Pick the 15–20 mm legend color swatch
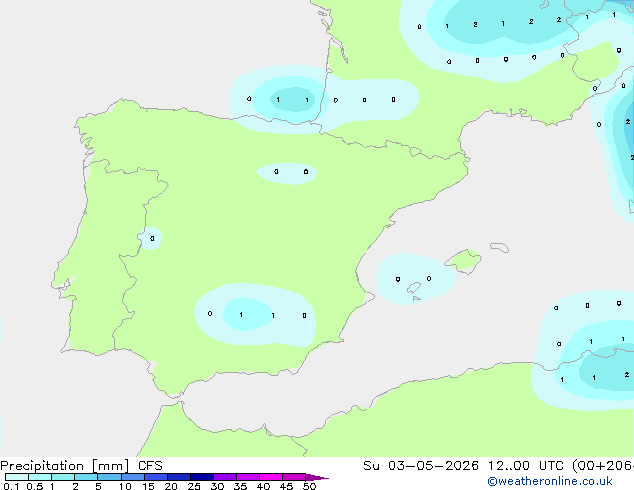Viewport: 634px width, 490px height. coord(156,477)
